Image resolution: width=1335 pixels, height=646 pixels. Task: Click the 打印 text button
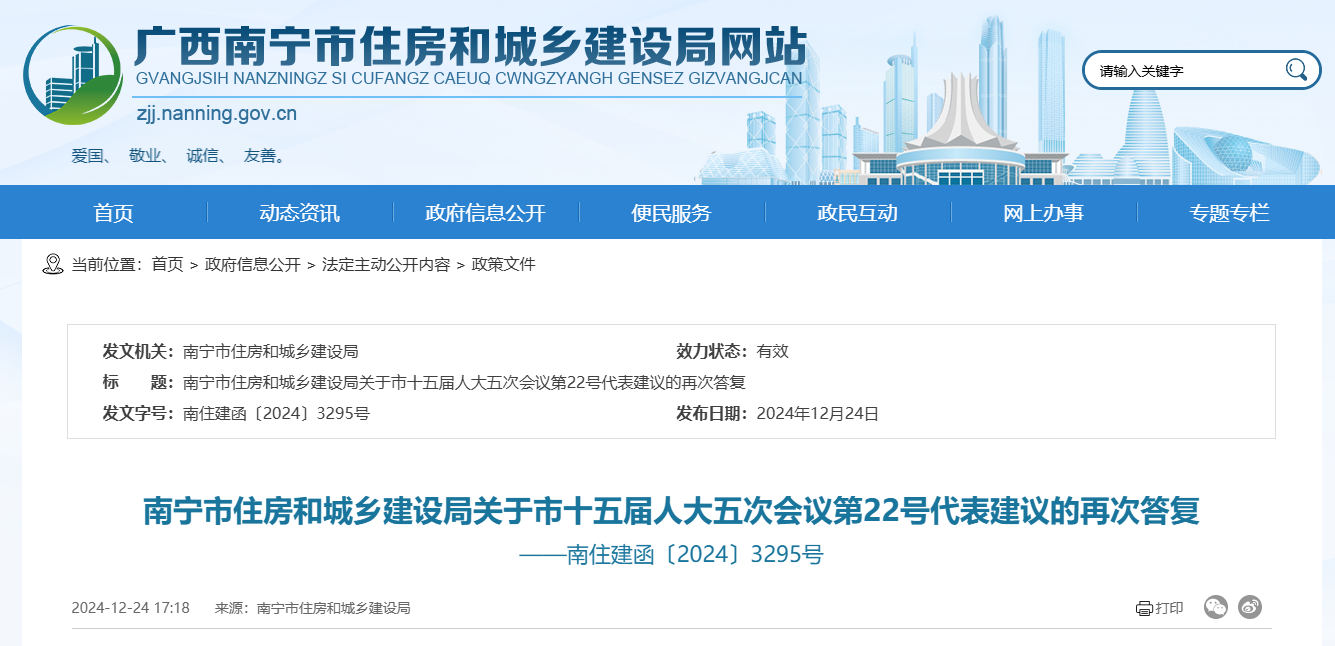point(1169,608)
